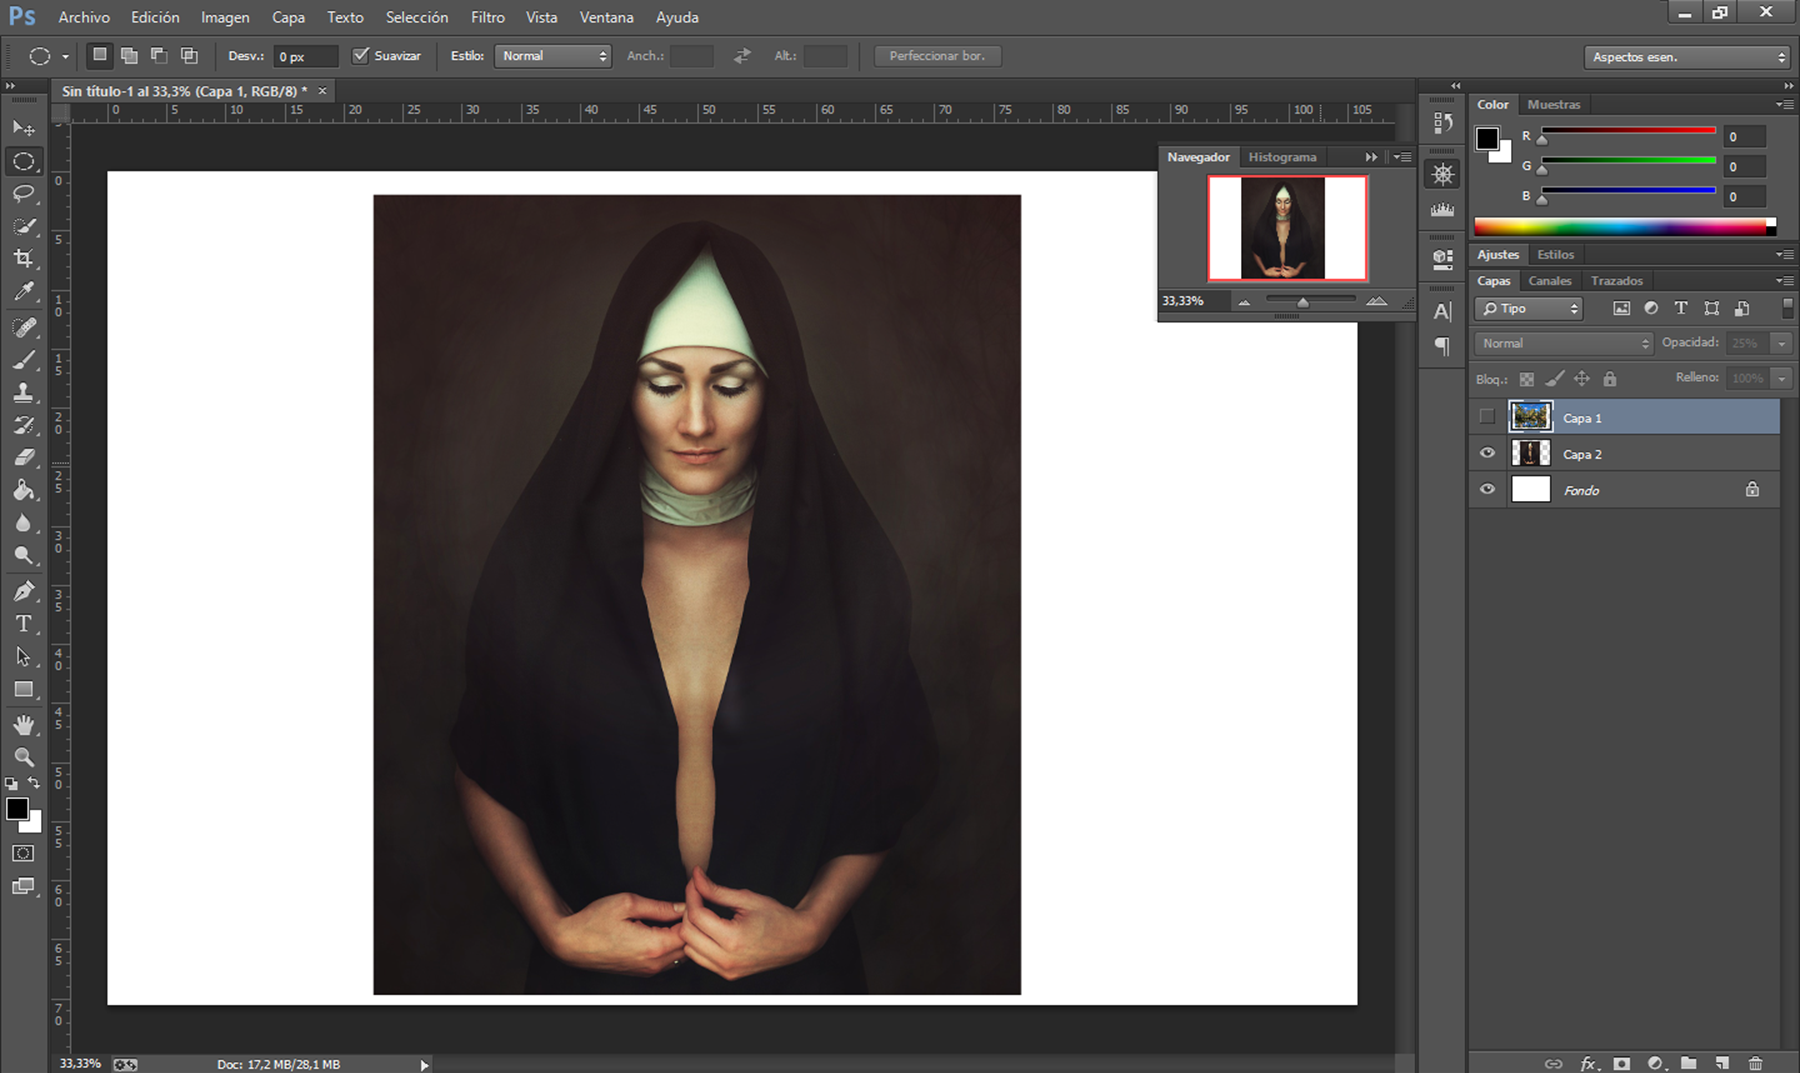Toggle lock transparent pixels
Screen dimensions: 1800x1073
(x=1527, y=379)
